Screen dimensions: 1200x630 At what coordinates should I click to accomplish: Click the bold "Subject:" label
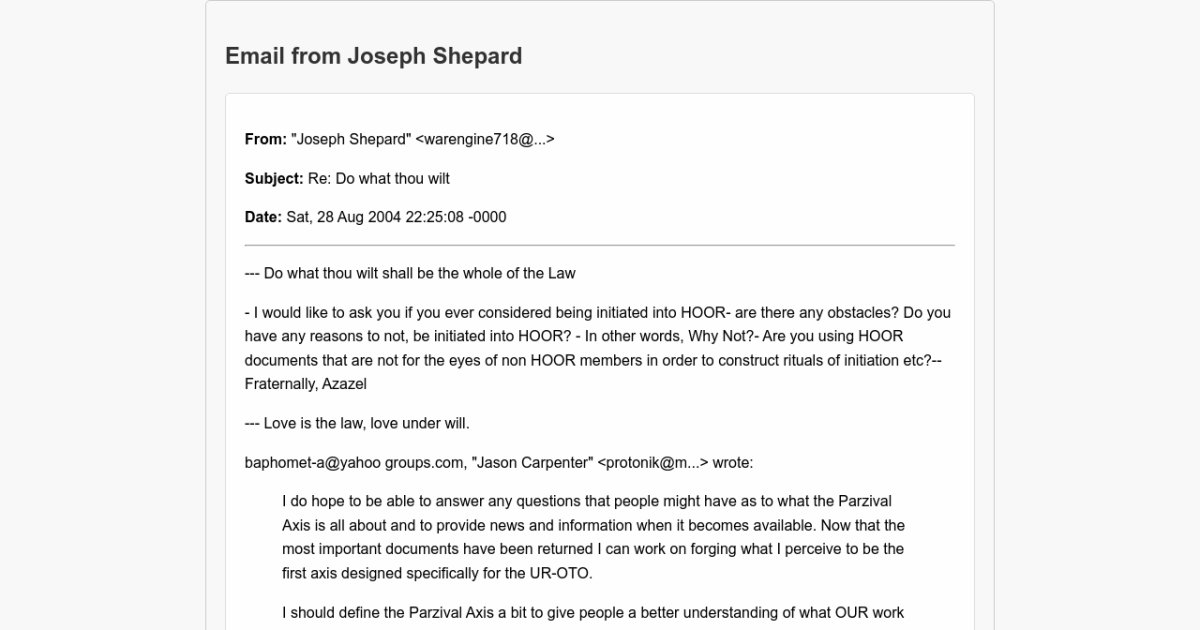[x=274, y=178]
